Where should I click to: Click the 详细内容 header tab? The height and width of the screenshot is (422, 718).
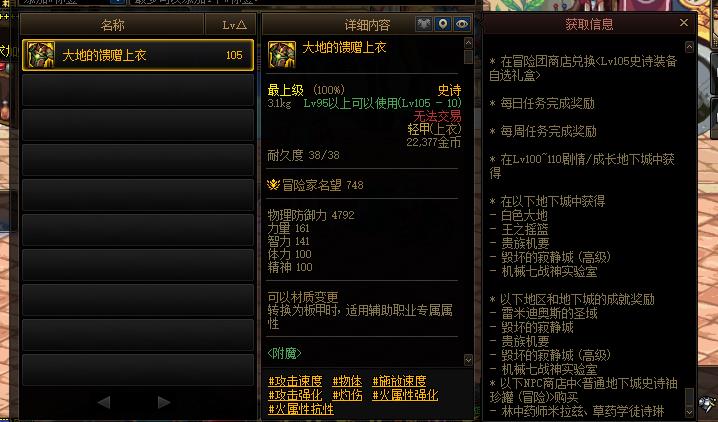pos(367,24)
